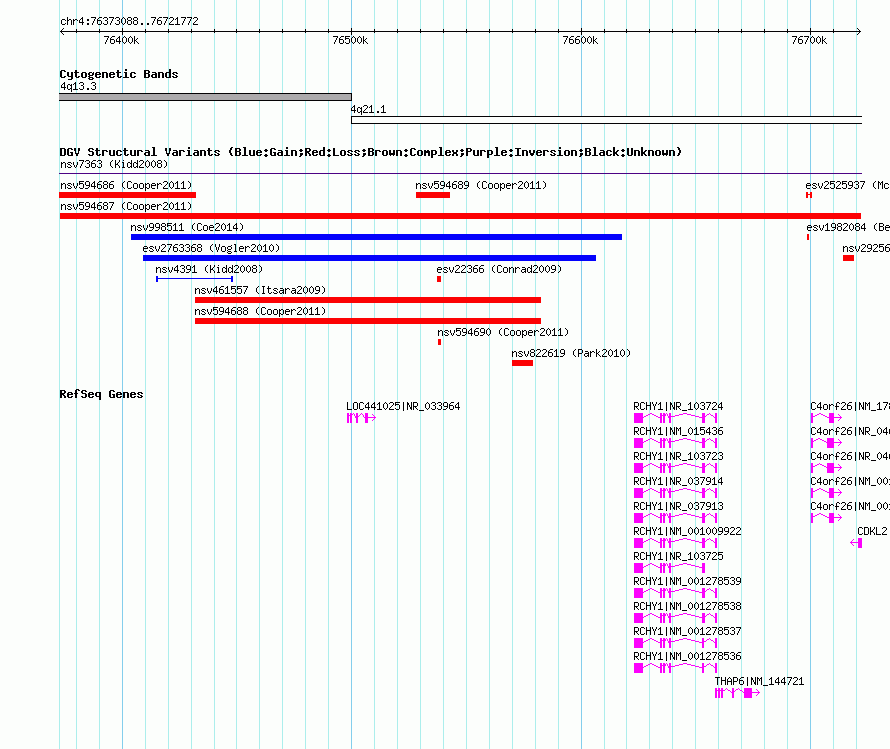This screenshot has height=749, width=890.
Task: Click the tiny red esv22366 marker
Action: click(x=439, y=279)
